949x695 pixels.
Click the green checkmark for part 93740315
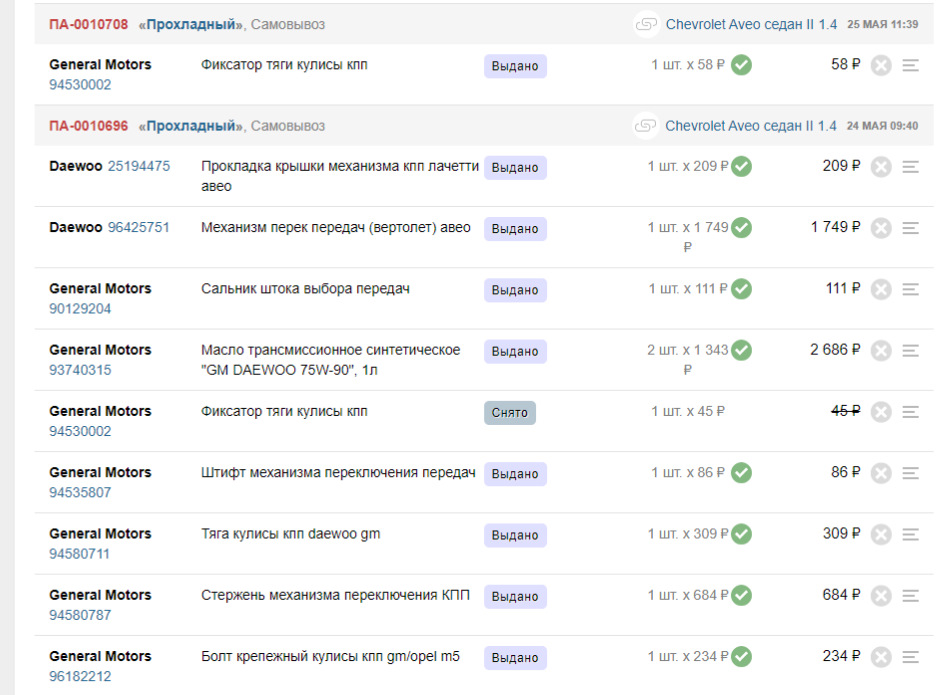click(741, 350)
